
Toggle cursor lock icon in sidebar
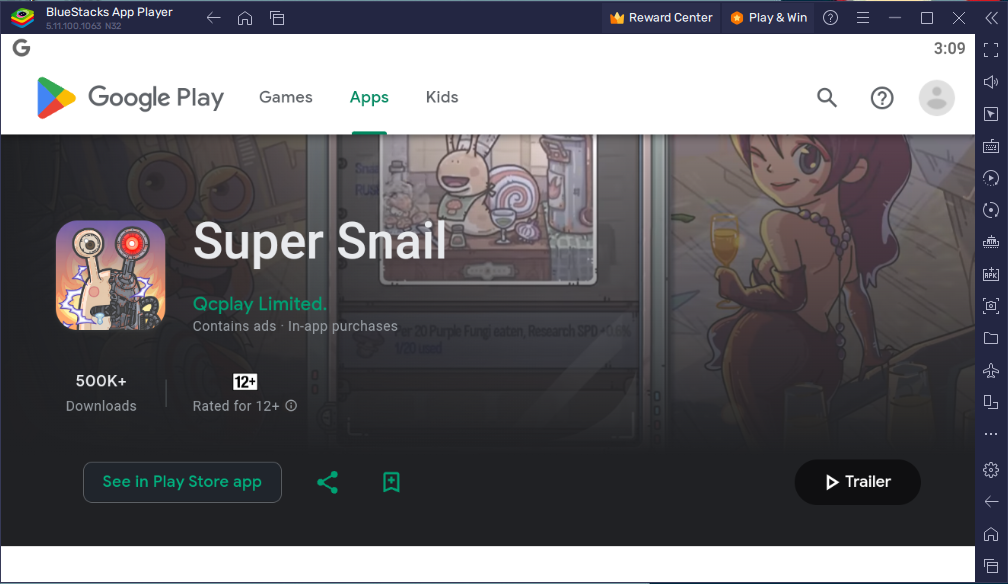[991, 114]
